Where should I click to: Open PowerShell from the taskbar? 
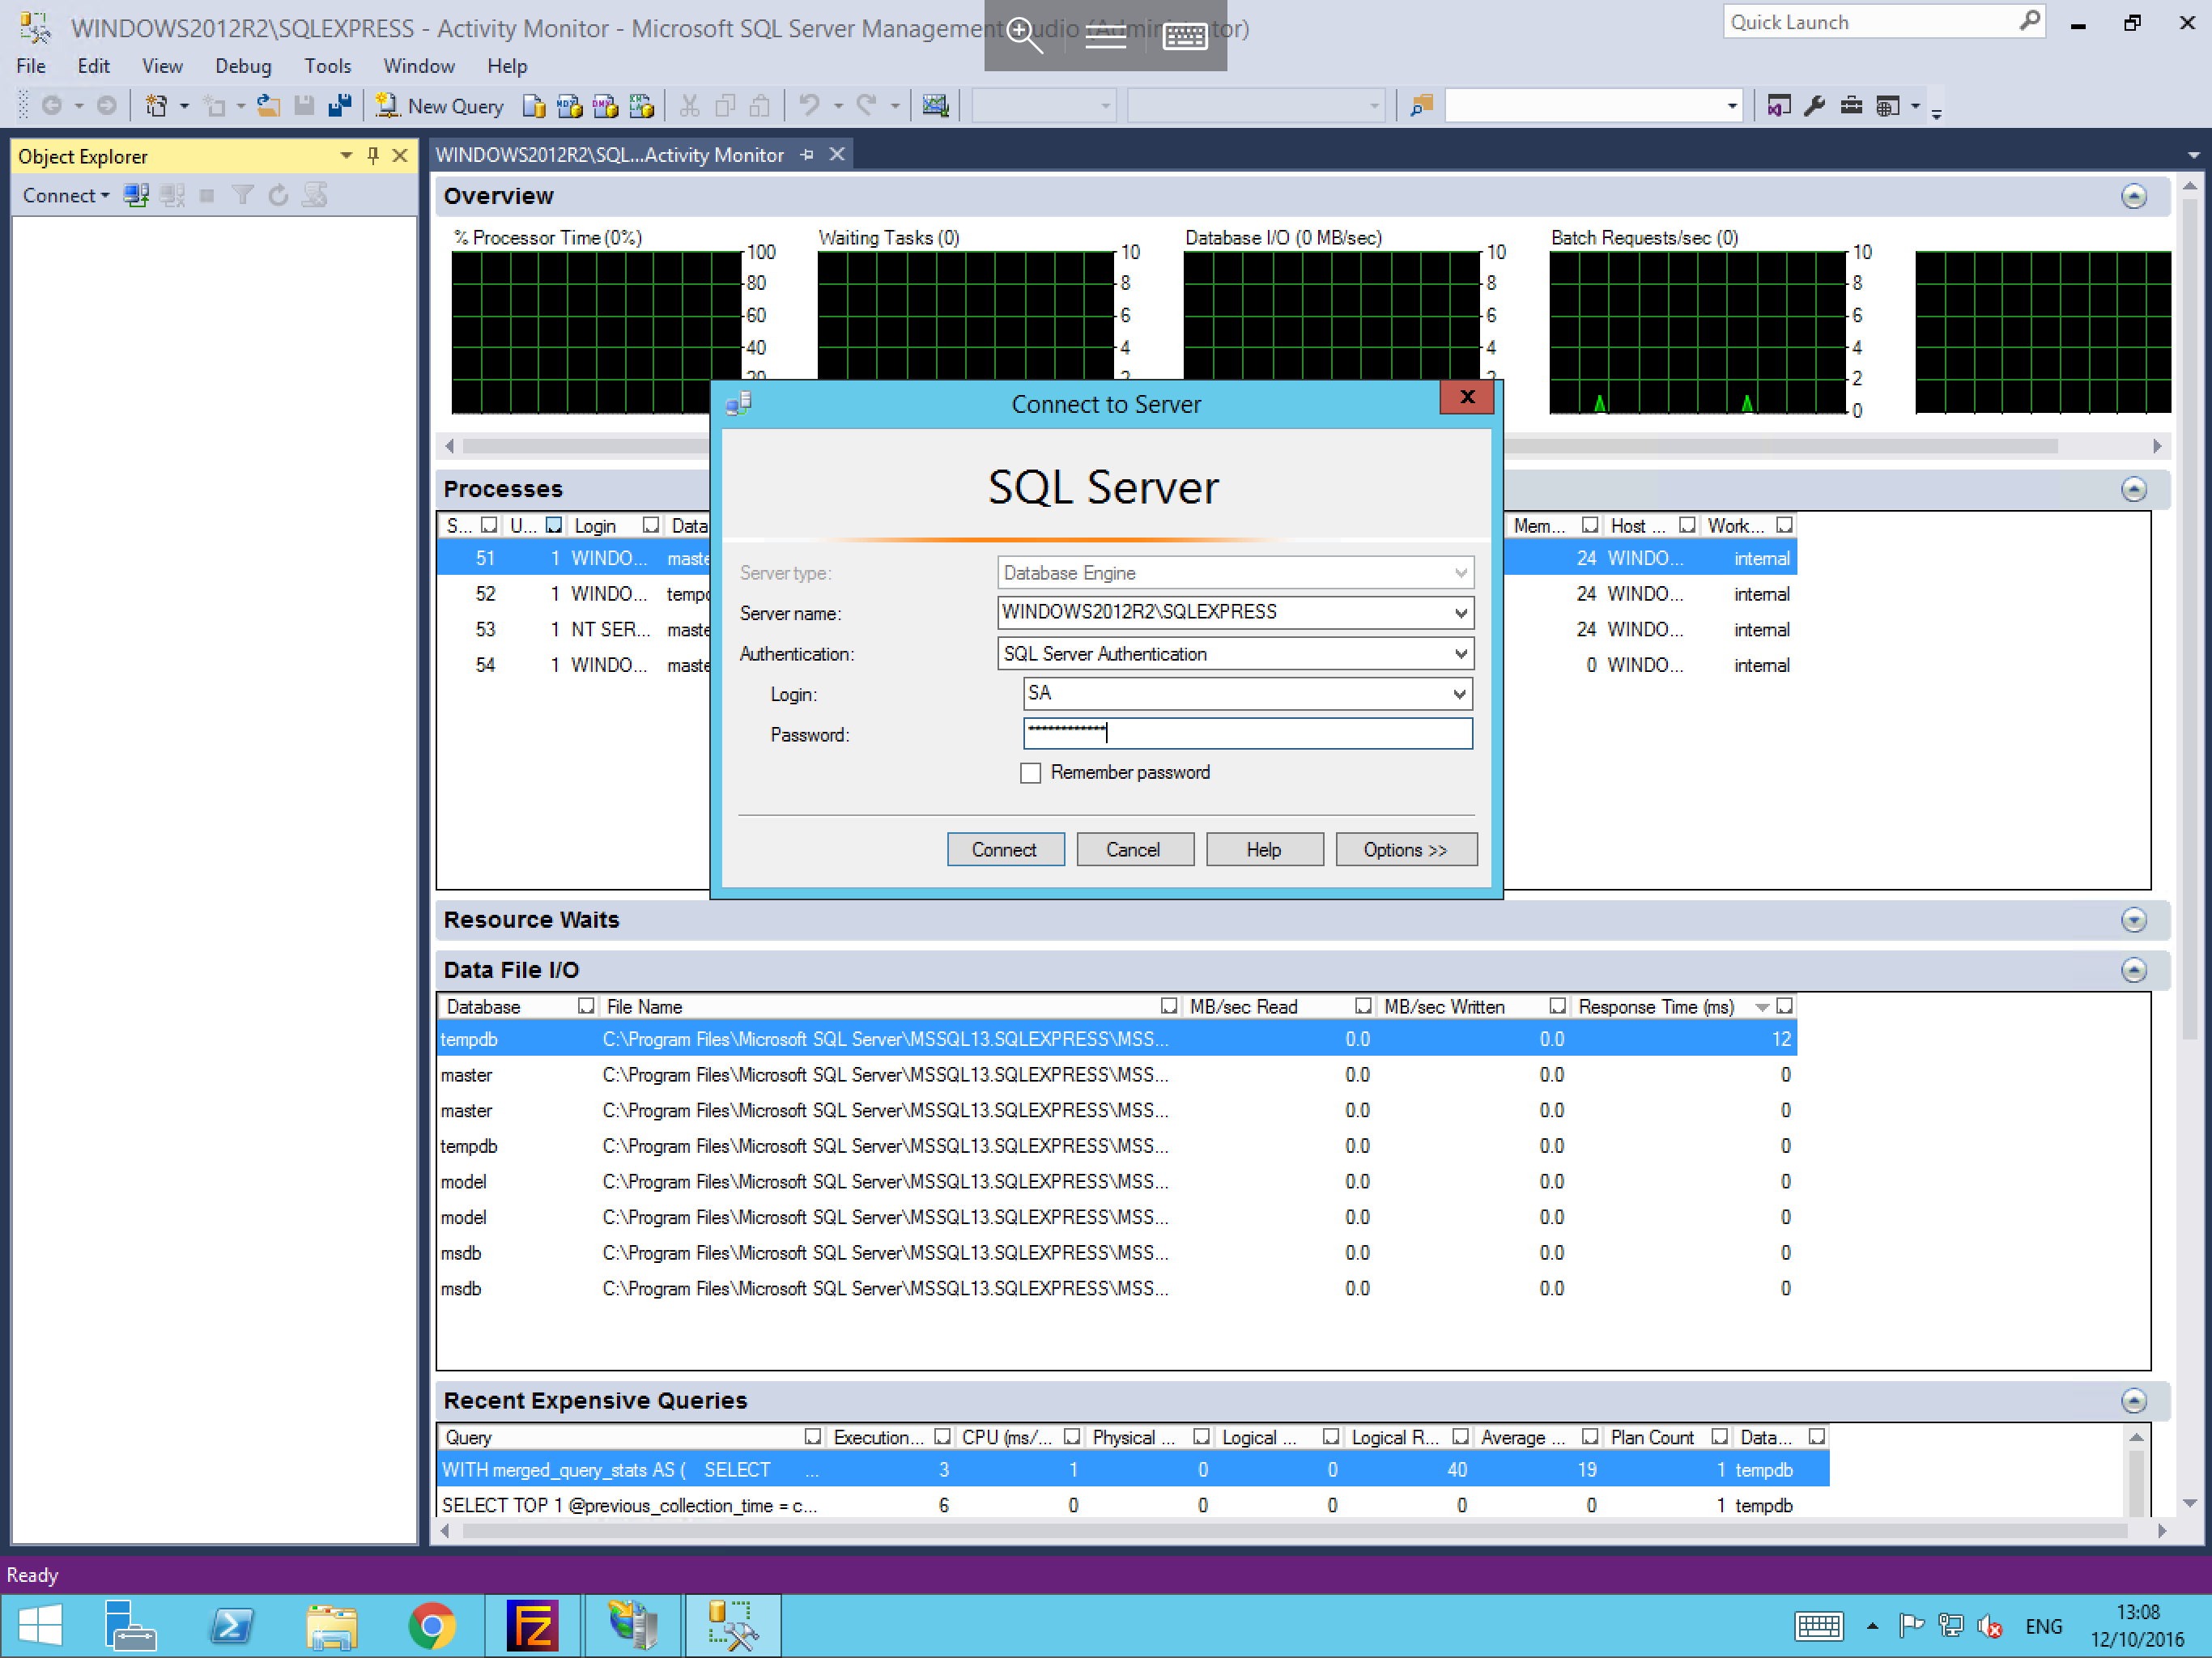tap(232, 1626)
